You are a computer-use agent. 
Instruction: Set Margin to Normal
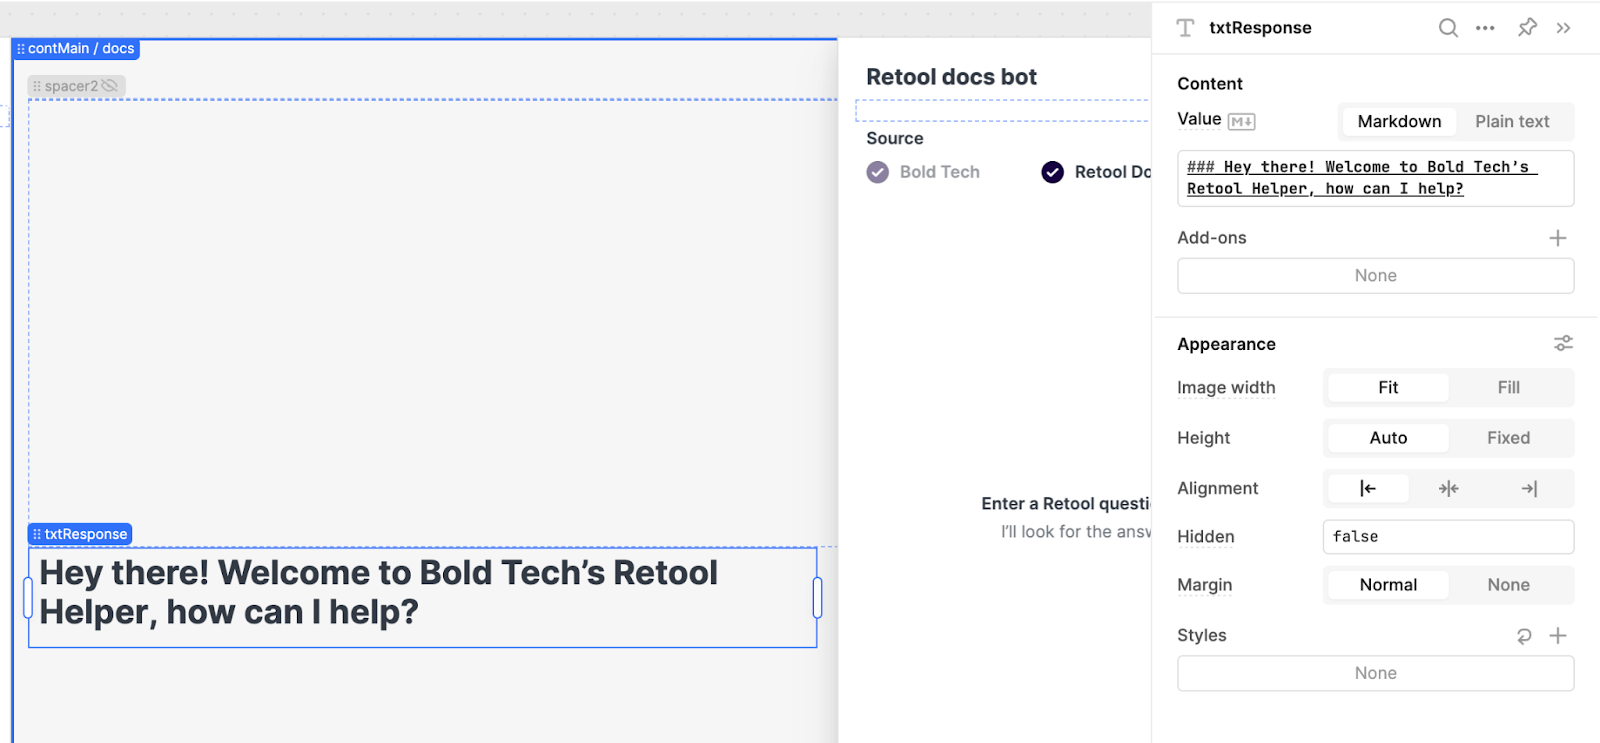(1388, 585)
